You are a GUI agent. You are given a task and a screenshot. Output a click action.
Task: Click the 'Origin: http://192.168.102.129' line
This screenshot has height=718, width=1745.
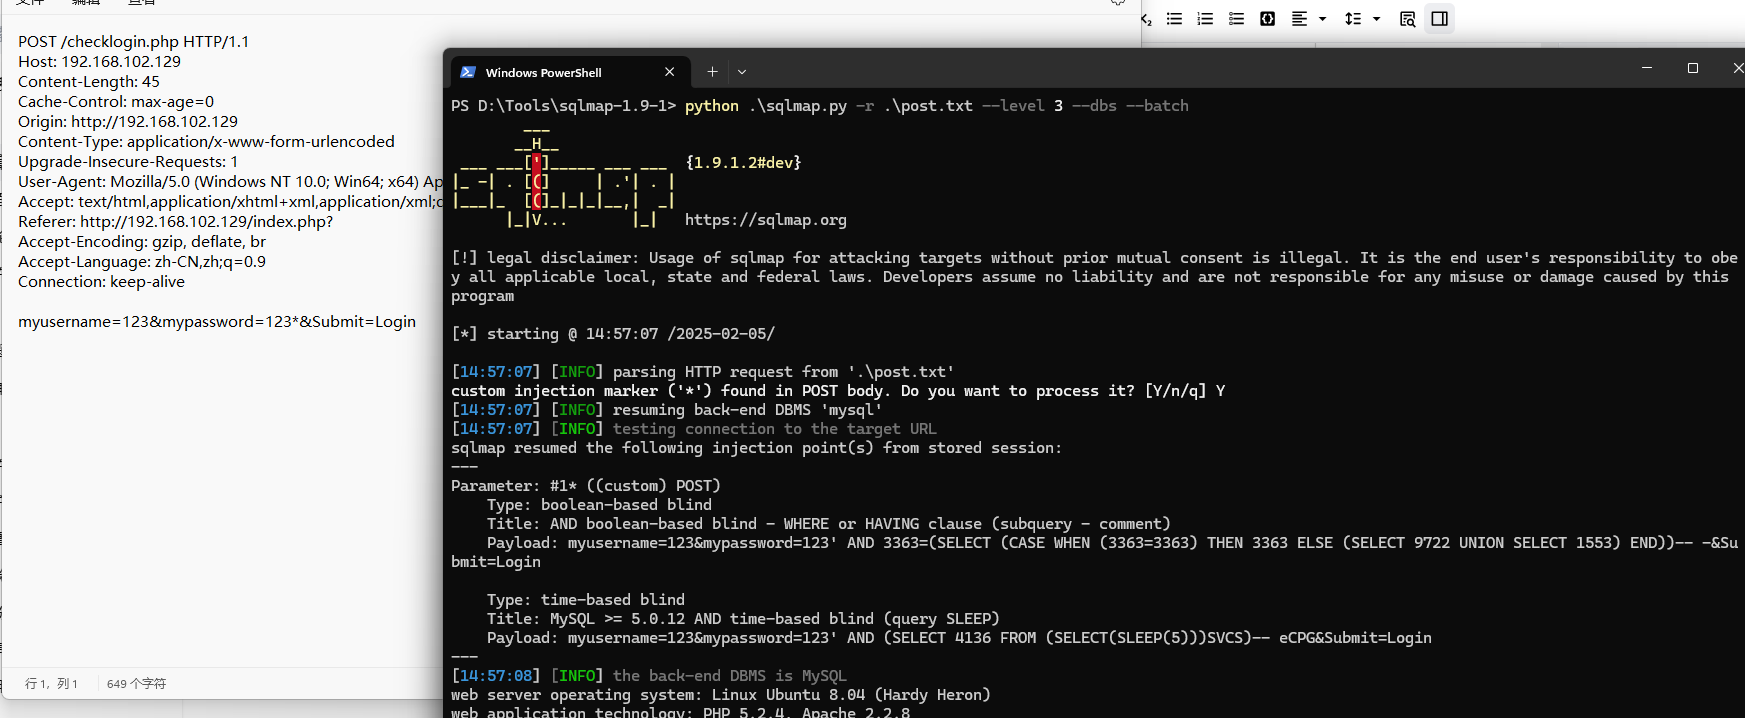point(128,122)
